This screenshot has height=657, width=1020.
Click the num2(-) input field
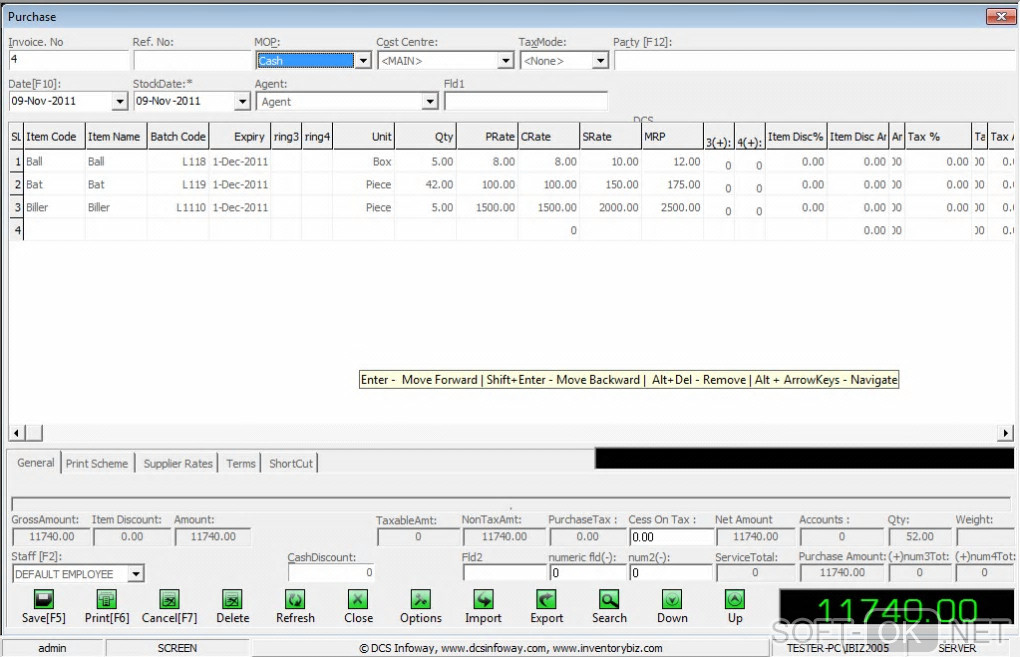[x=671, y=572]
